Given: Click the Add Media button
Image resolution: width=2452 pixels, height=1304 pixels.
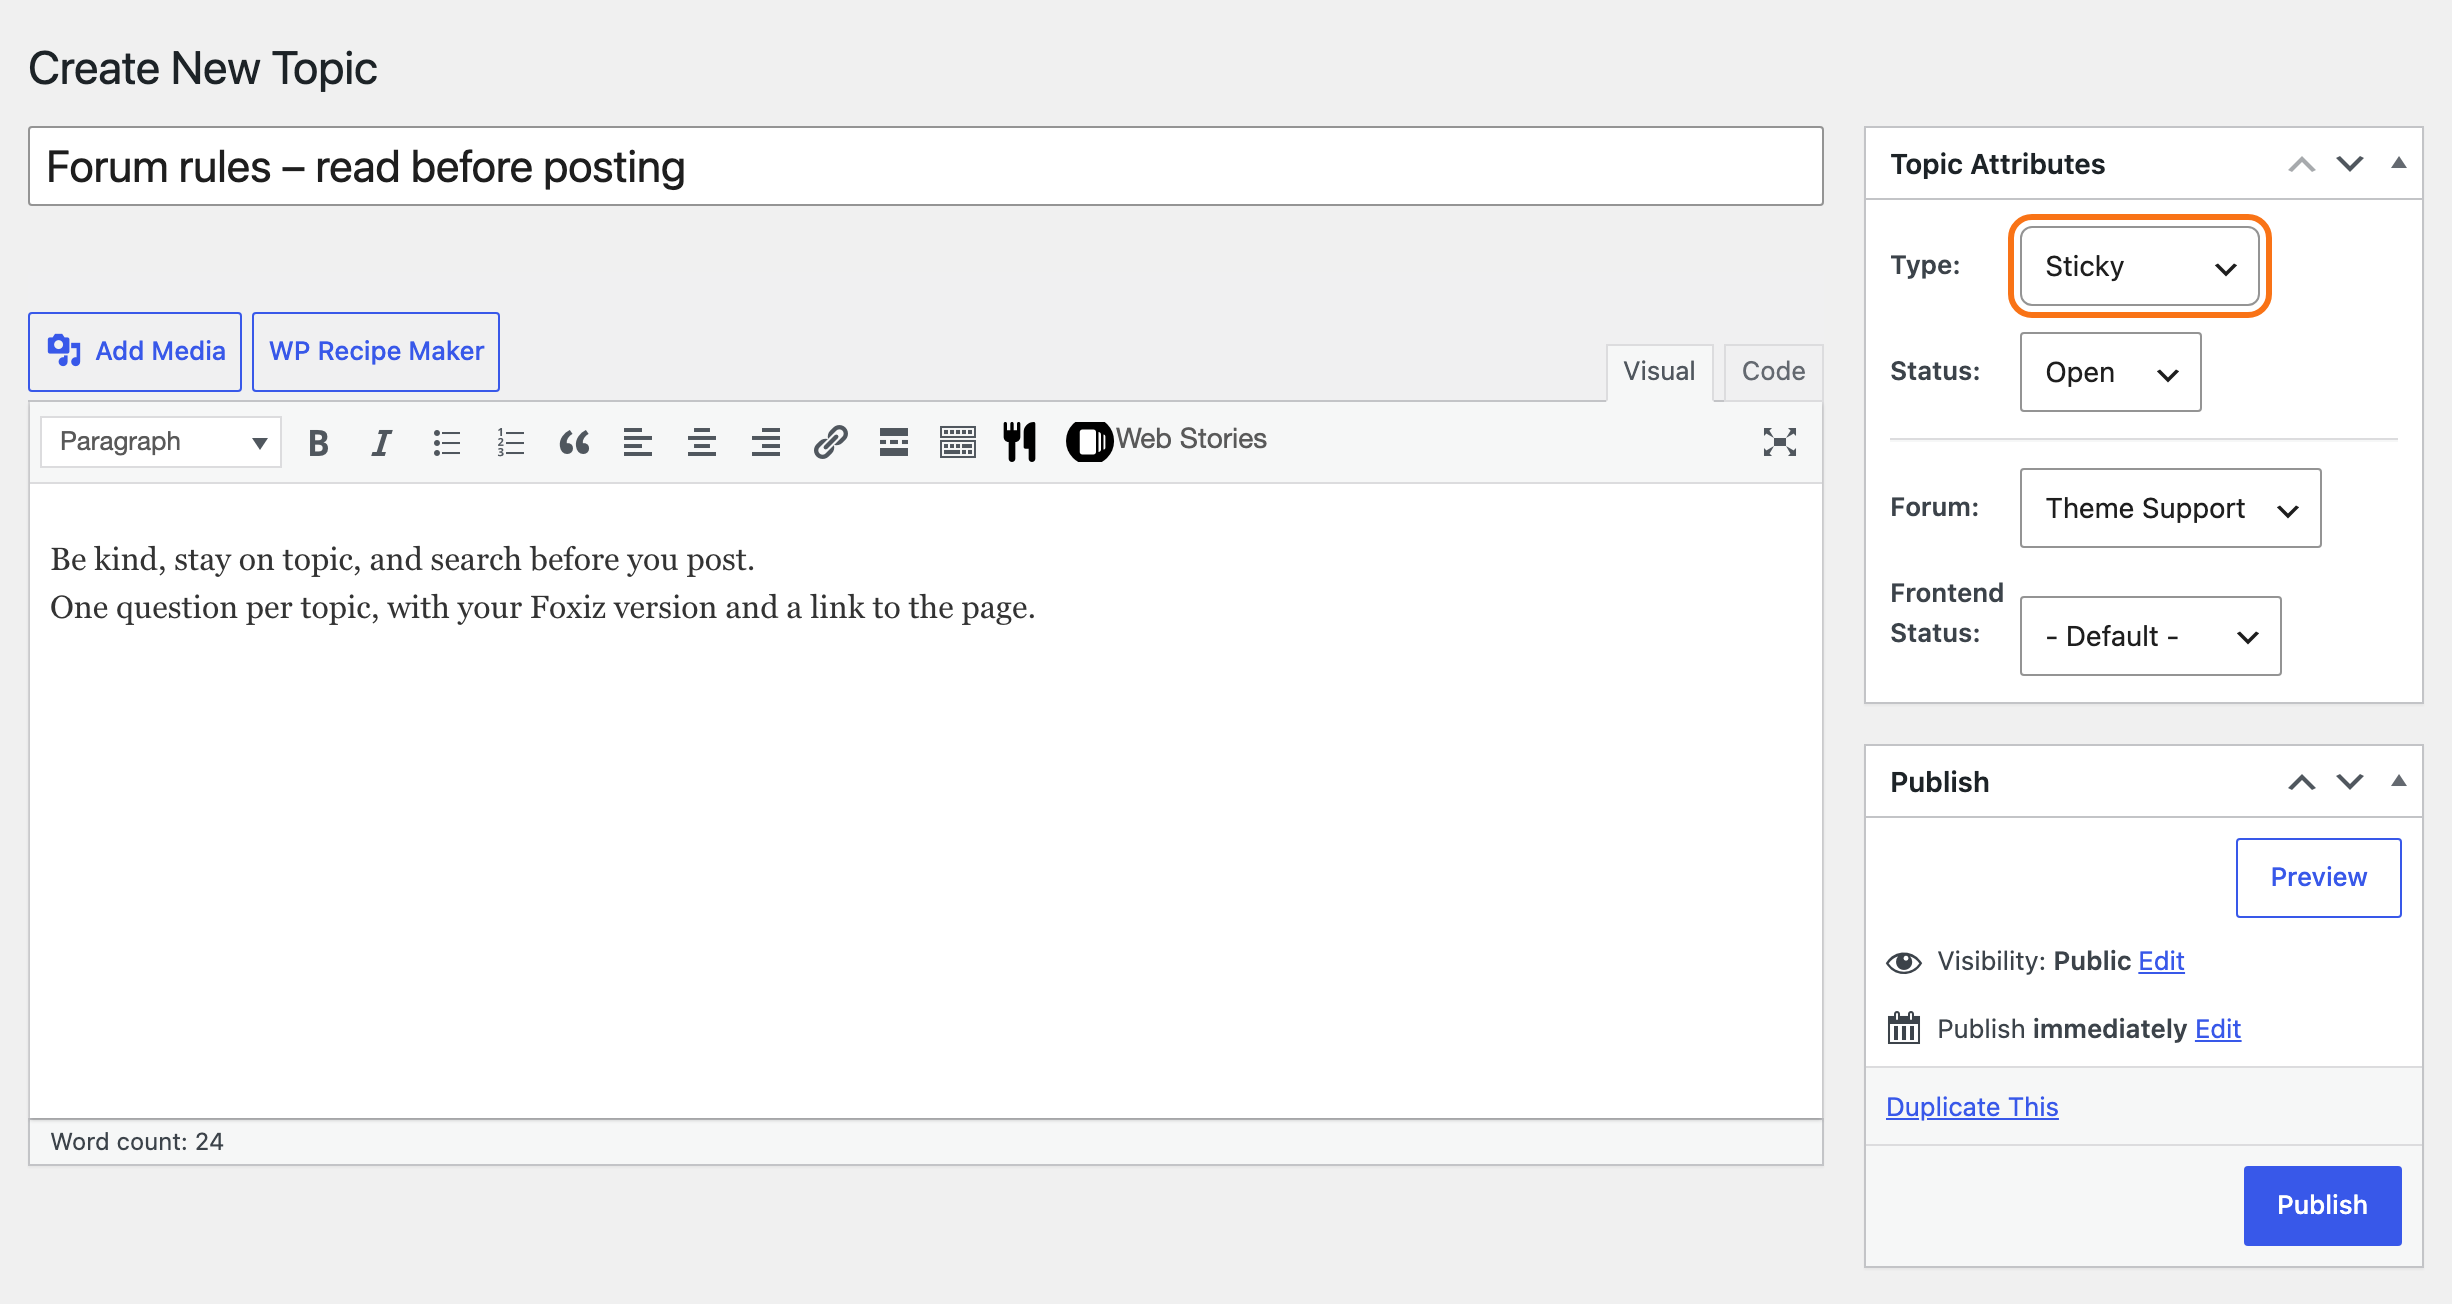Looking at the screenshot, I should coord(135,351).
